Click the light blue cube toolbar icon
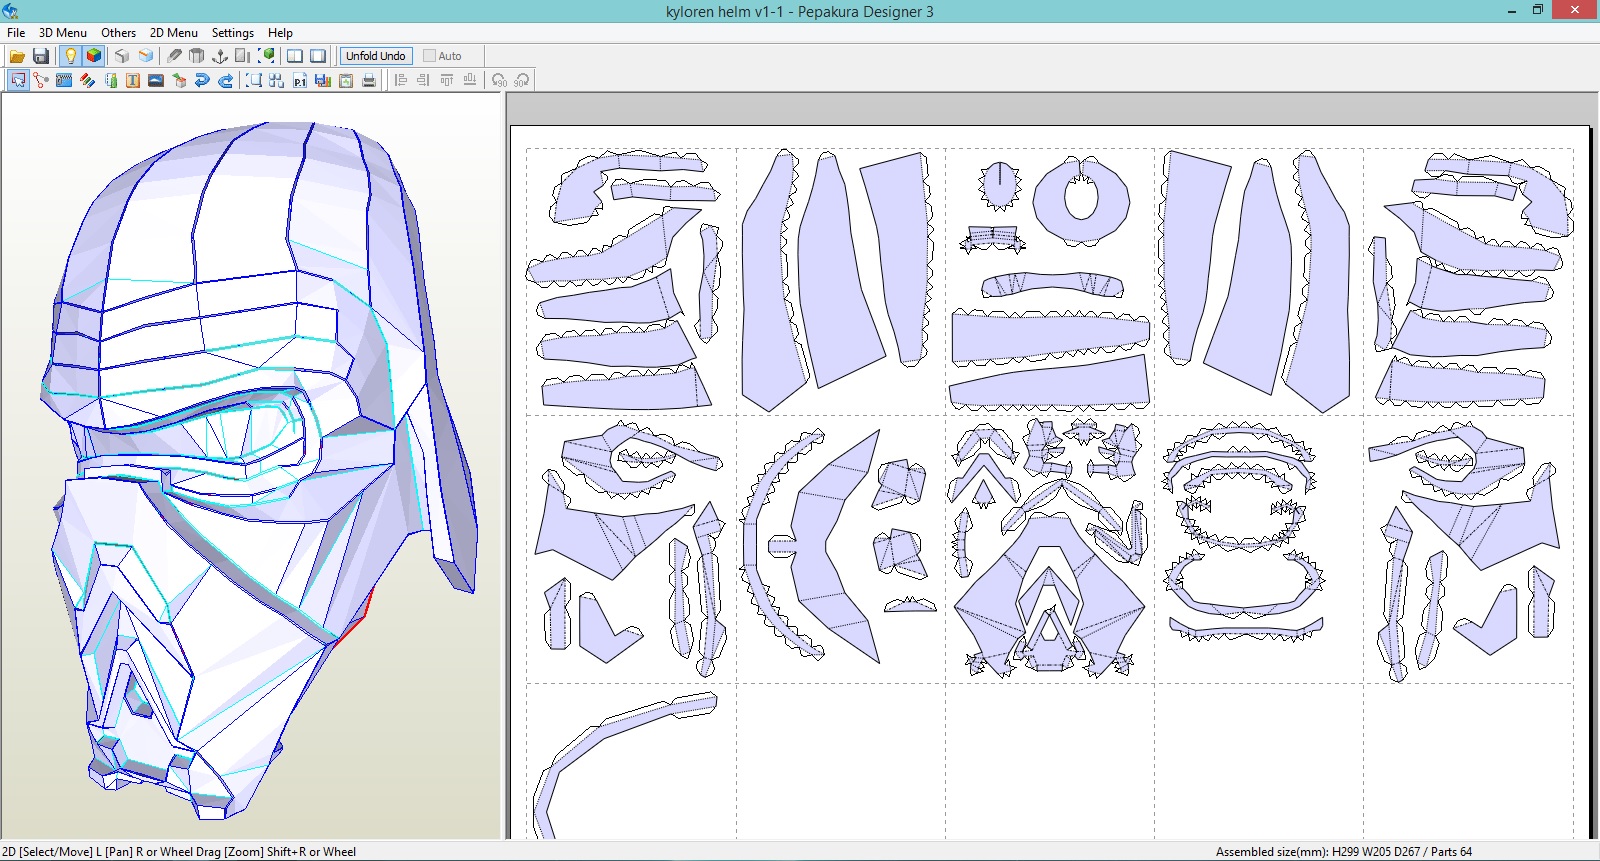1600x861 pixels. pyautogui.click(x=146, y=56)
